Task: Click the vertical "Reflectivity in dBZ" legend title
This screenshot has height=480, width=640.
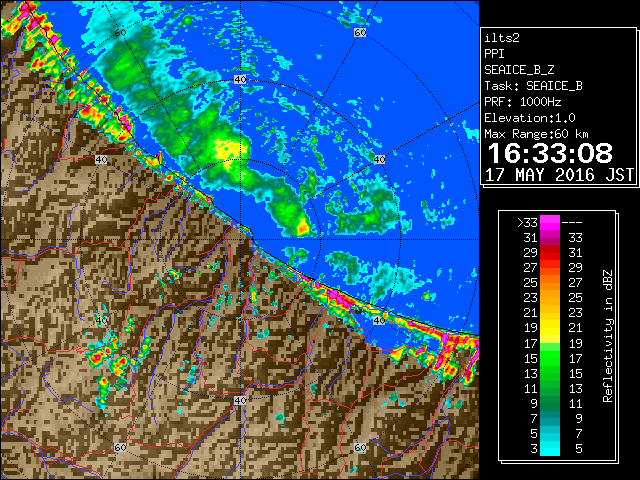Action: pos(608,336)
